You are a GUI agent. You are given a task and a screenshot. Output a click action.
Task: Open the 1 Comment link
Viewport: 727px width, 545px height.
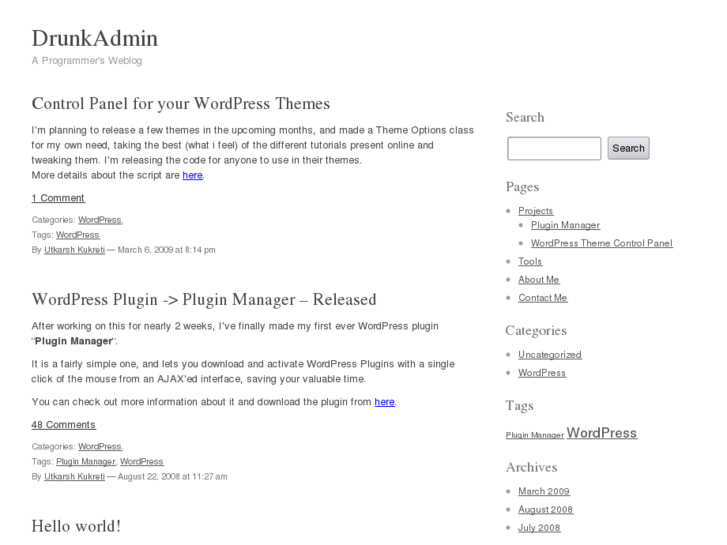tap(58, 198)
